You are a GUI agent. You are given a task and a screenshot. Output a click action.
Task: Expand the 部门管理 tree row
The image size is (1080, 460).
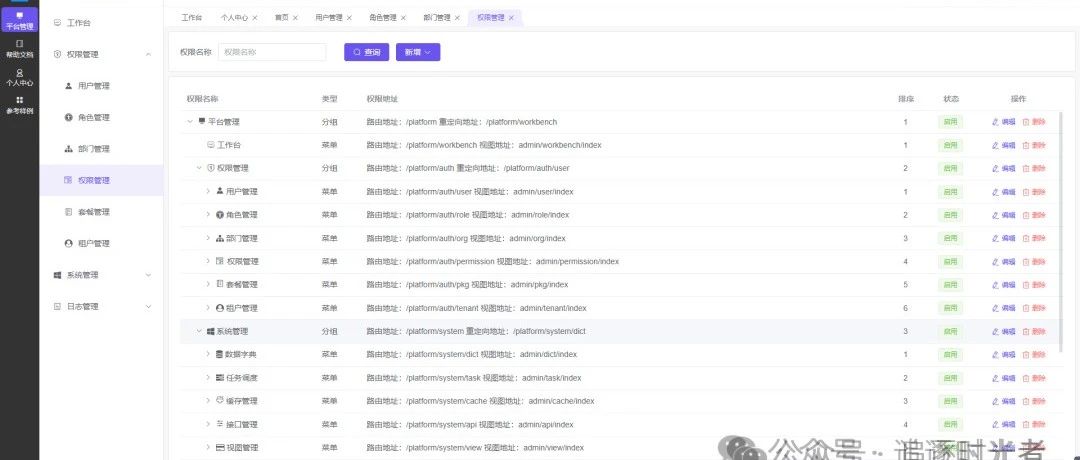(208, 238)
